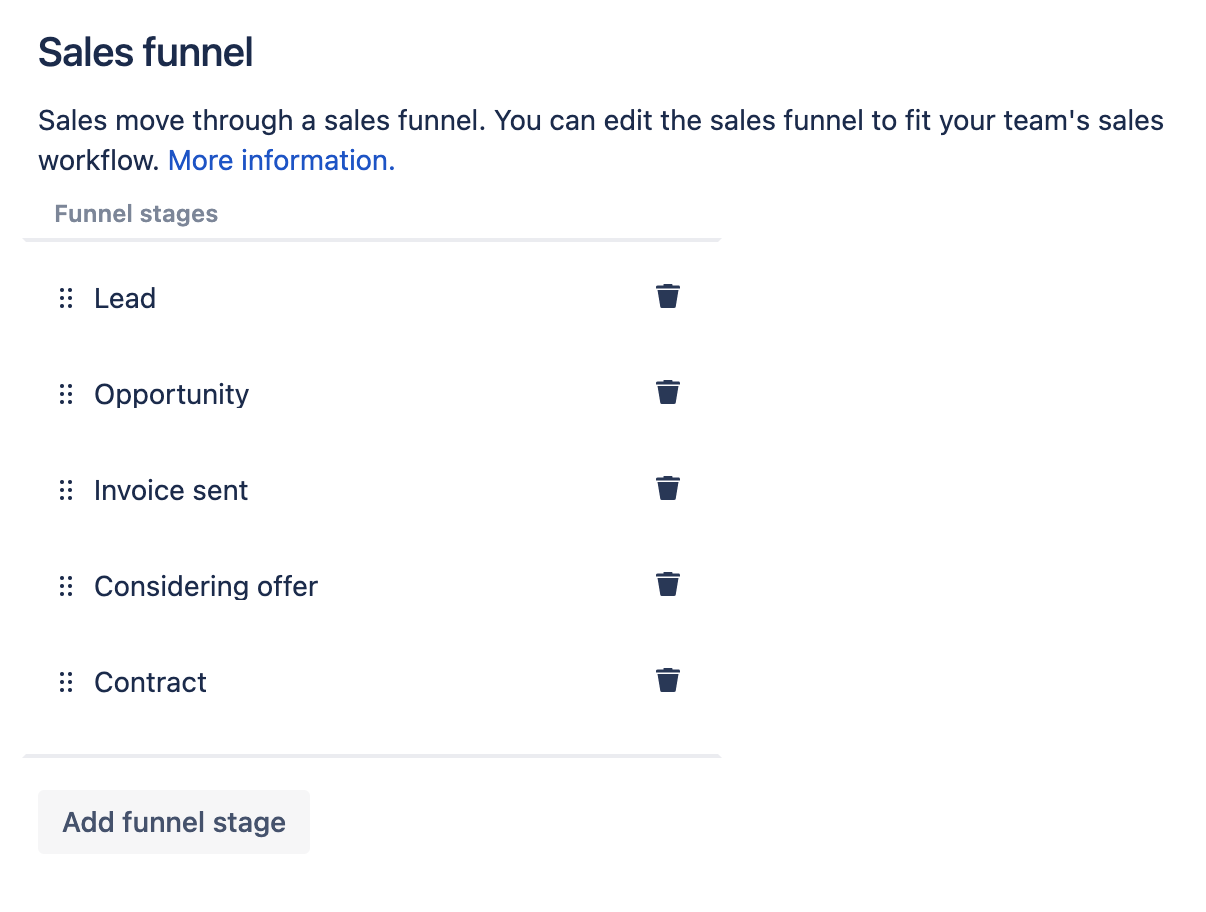Click the Contract row trash icon
The image size is (1206, 912).
(x=667, y=680)
